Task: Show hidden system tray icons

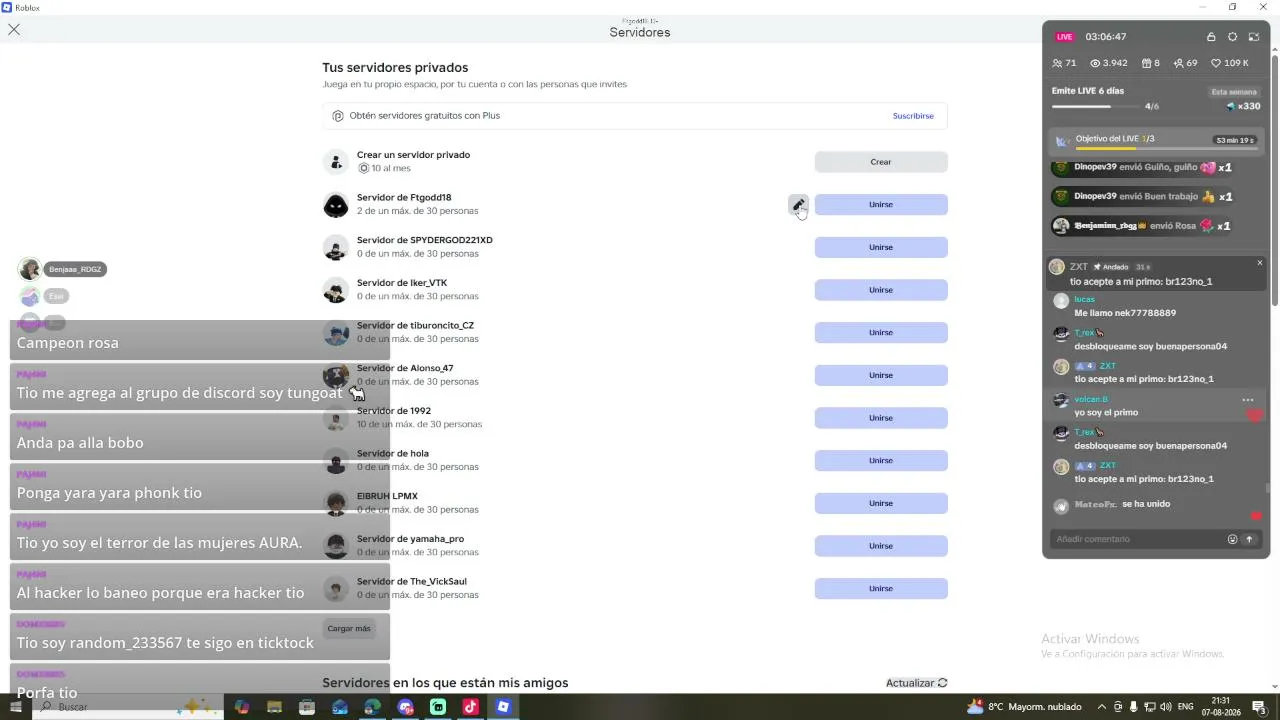Action: 1102,707
